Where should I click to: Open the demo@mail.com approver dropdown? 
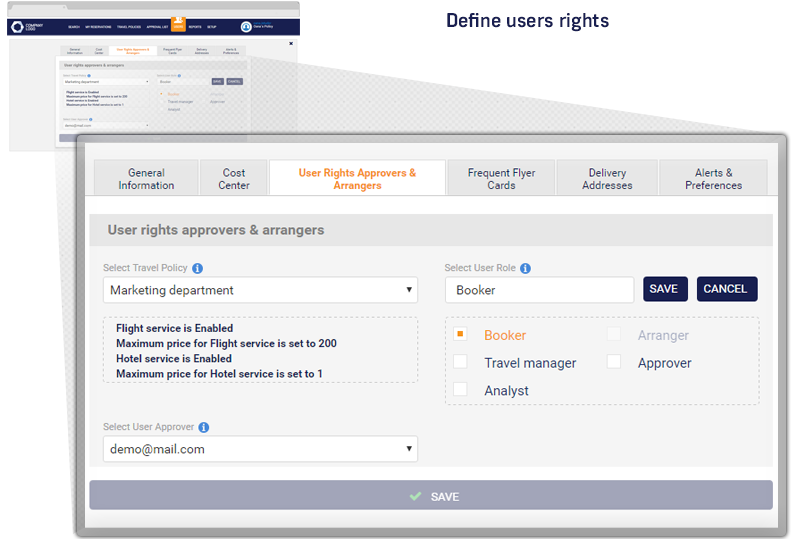coord(260,449)
